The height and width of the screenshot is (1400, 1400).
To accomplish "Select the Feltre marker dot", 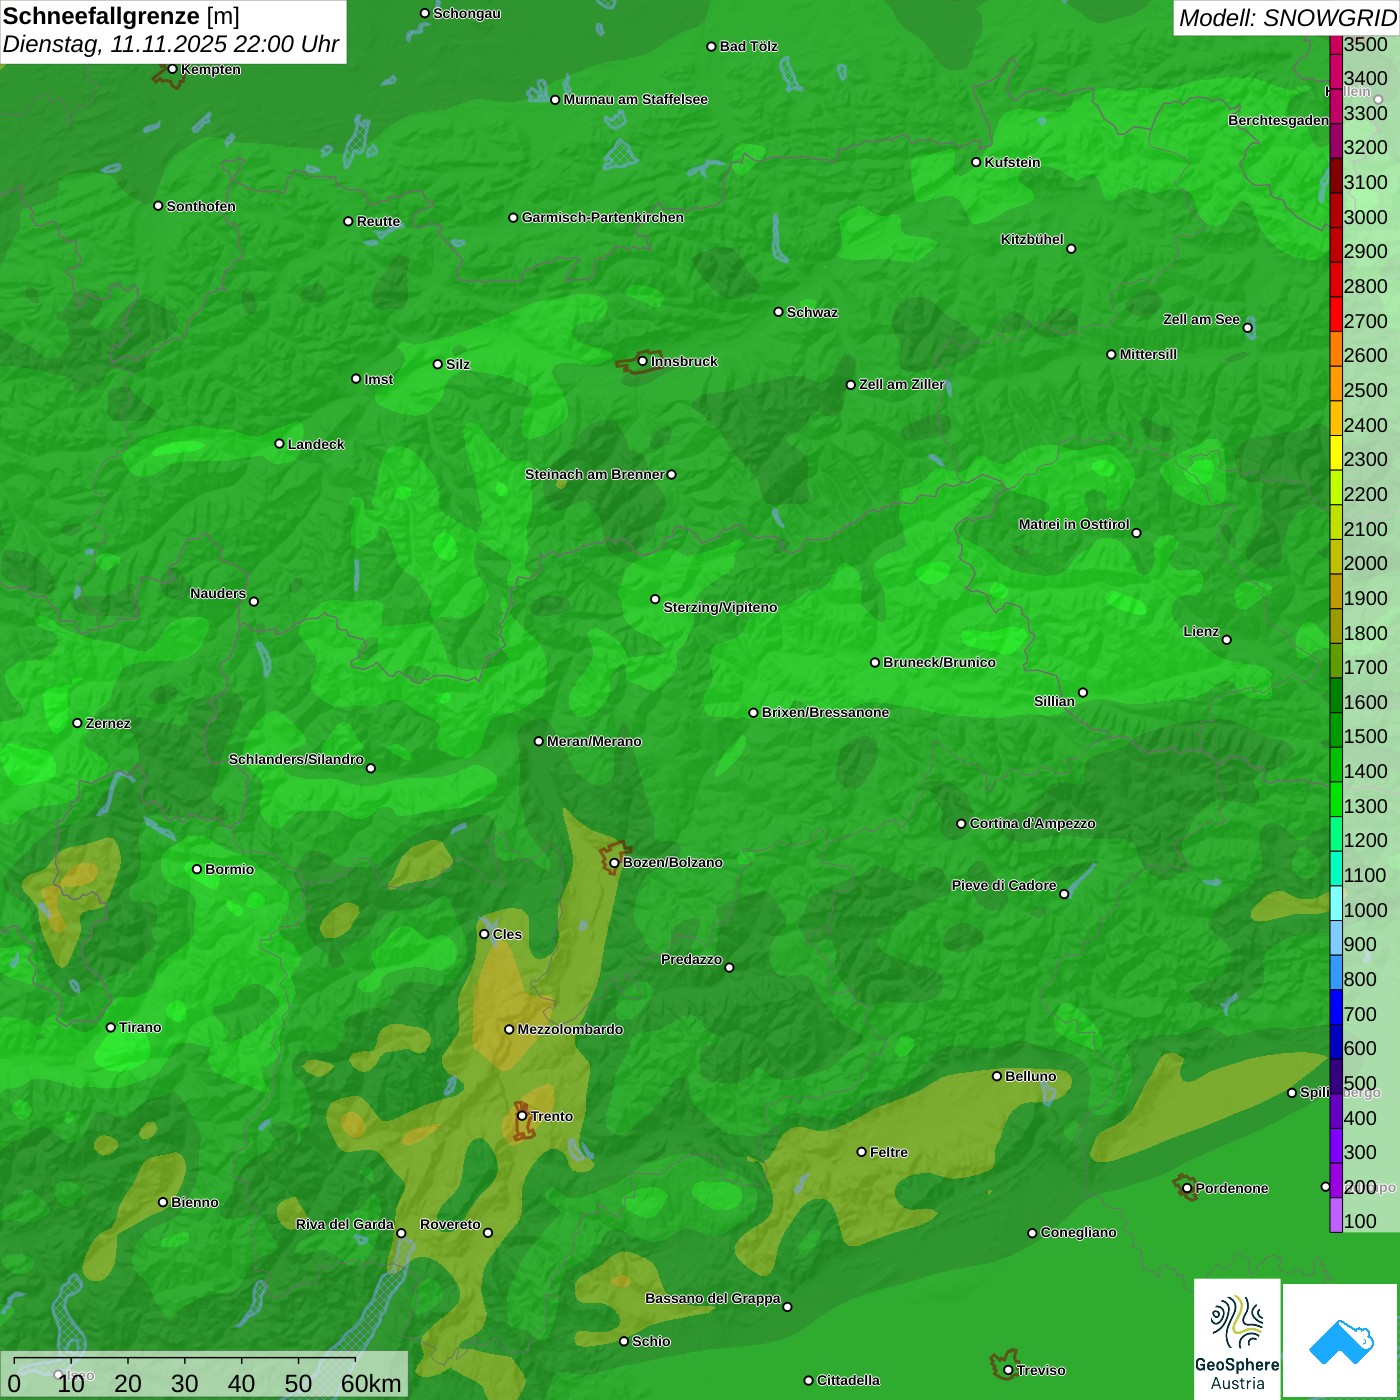I will pyautogui.click(x=861, y=1152).
